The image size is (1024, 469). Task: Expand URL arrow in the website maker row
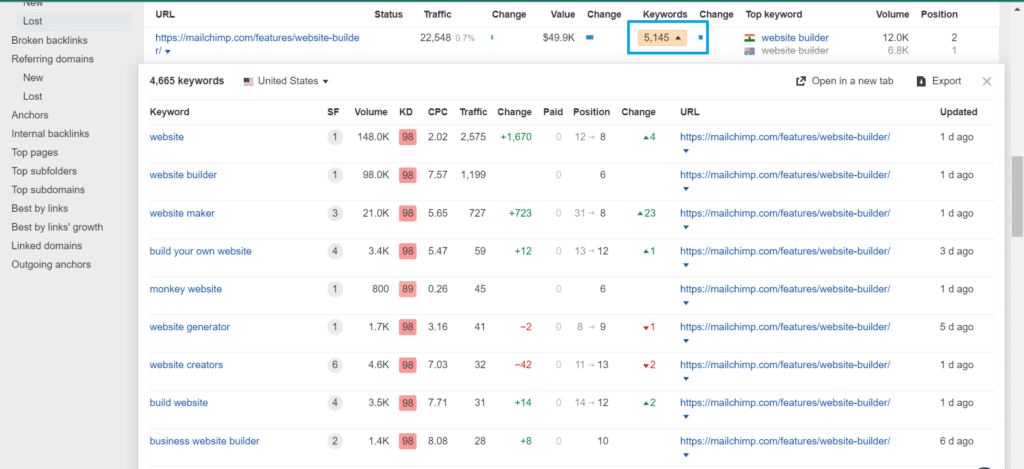[685, 227]
